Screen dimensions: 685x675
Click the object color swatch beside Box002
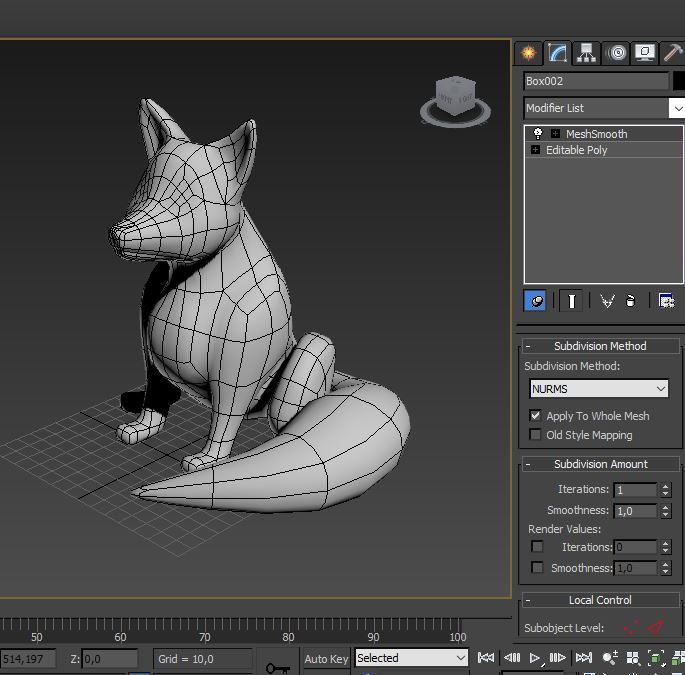pos(680,81)
